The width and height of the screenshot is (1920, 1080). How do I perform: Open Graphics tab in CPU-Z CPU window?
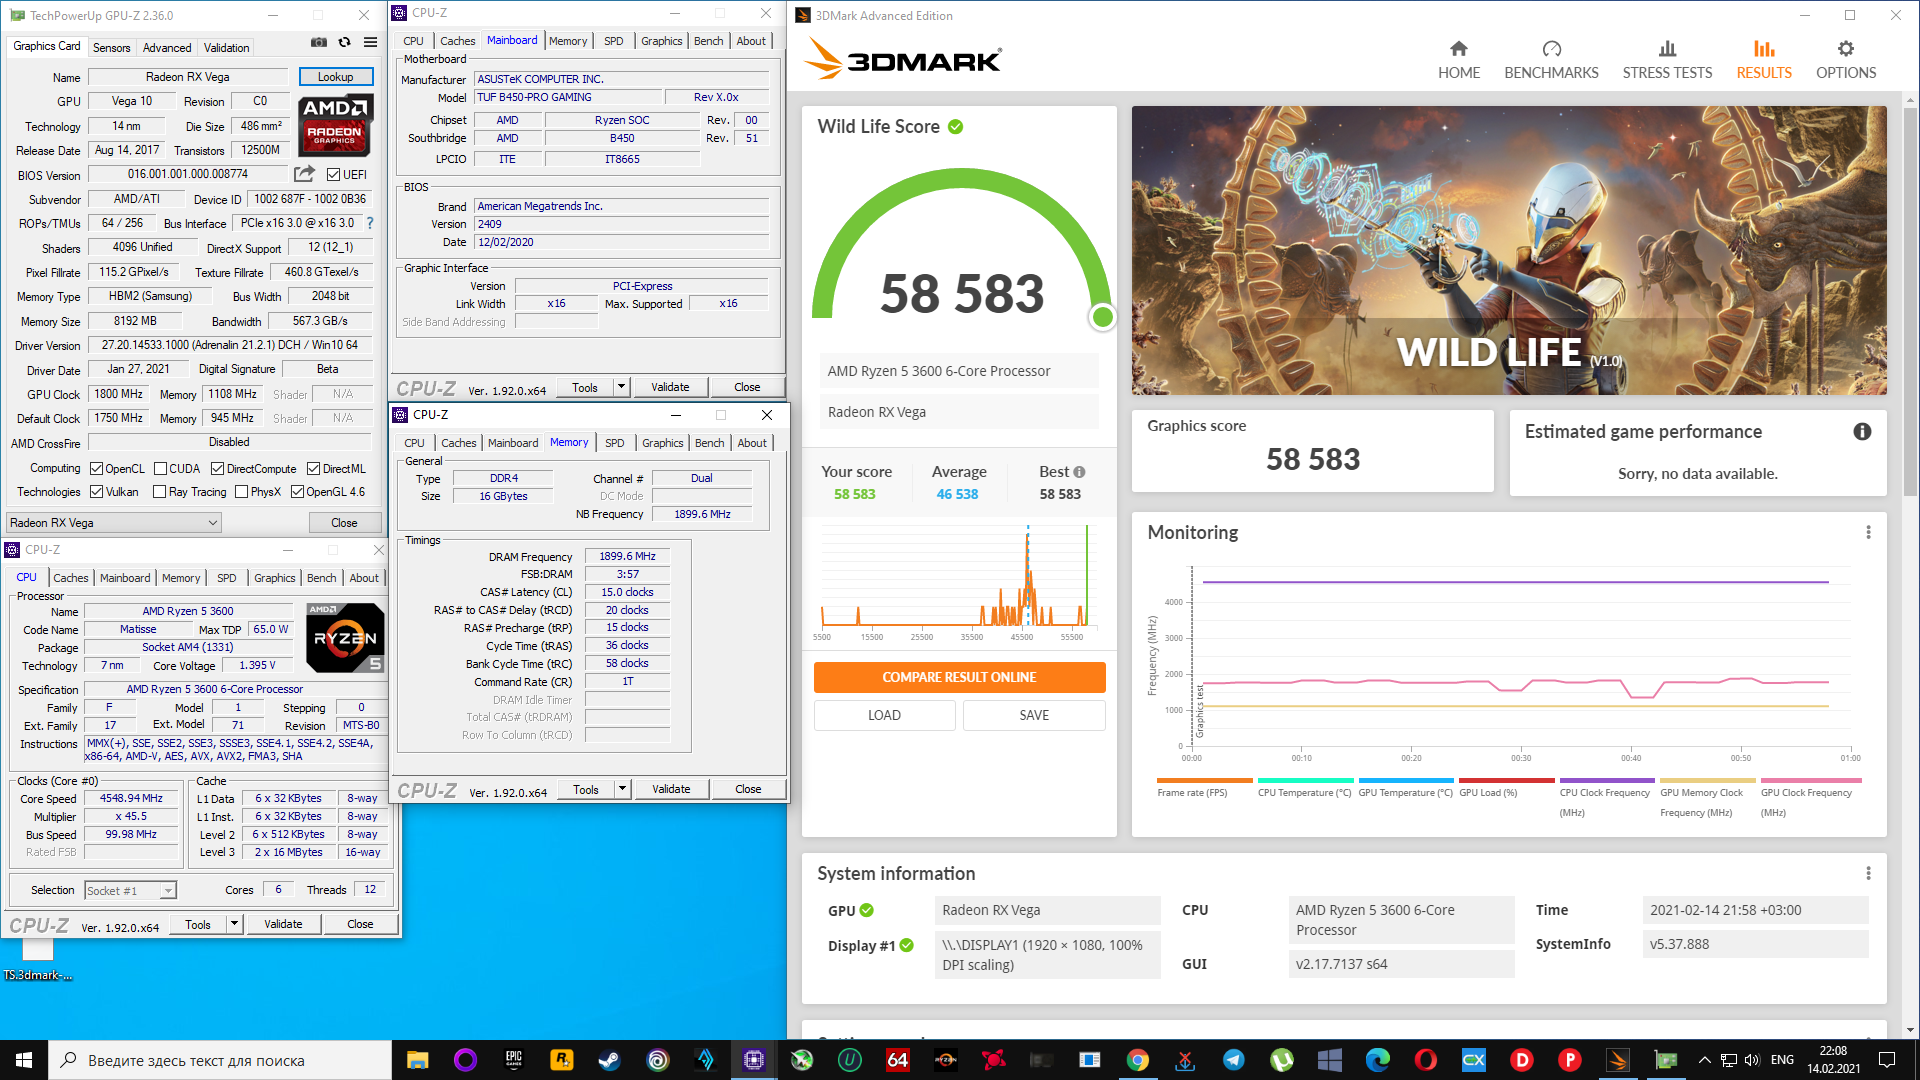[x=275, y=578]
